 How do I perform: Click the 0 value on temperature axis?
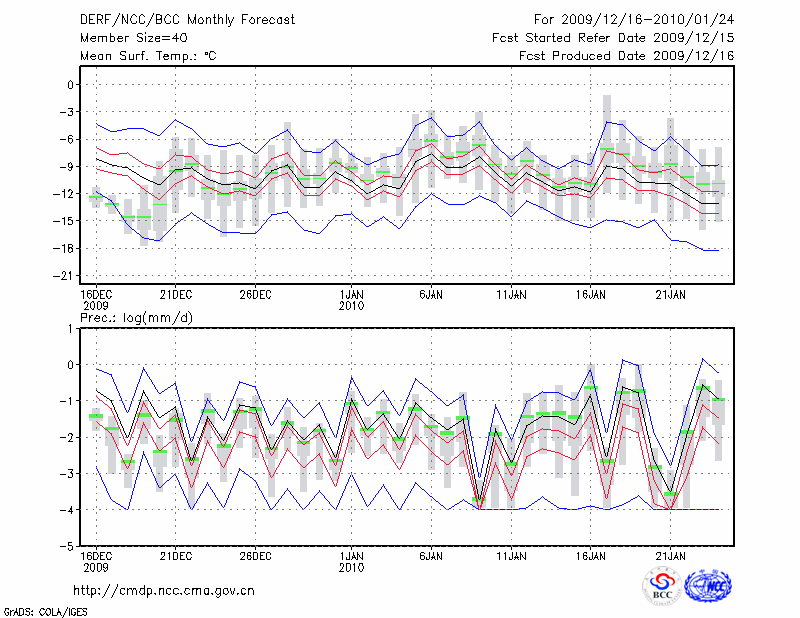click(71, 85)
